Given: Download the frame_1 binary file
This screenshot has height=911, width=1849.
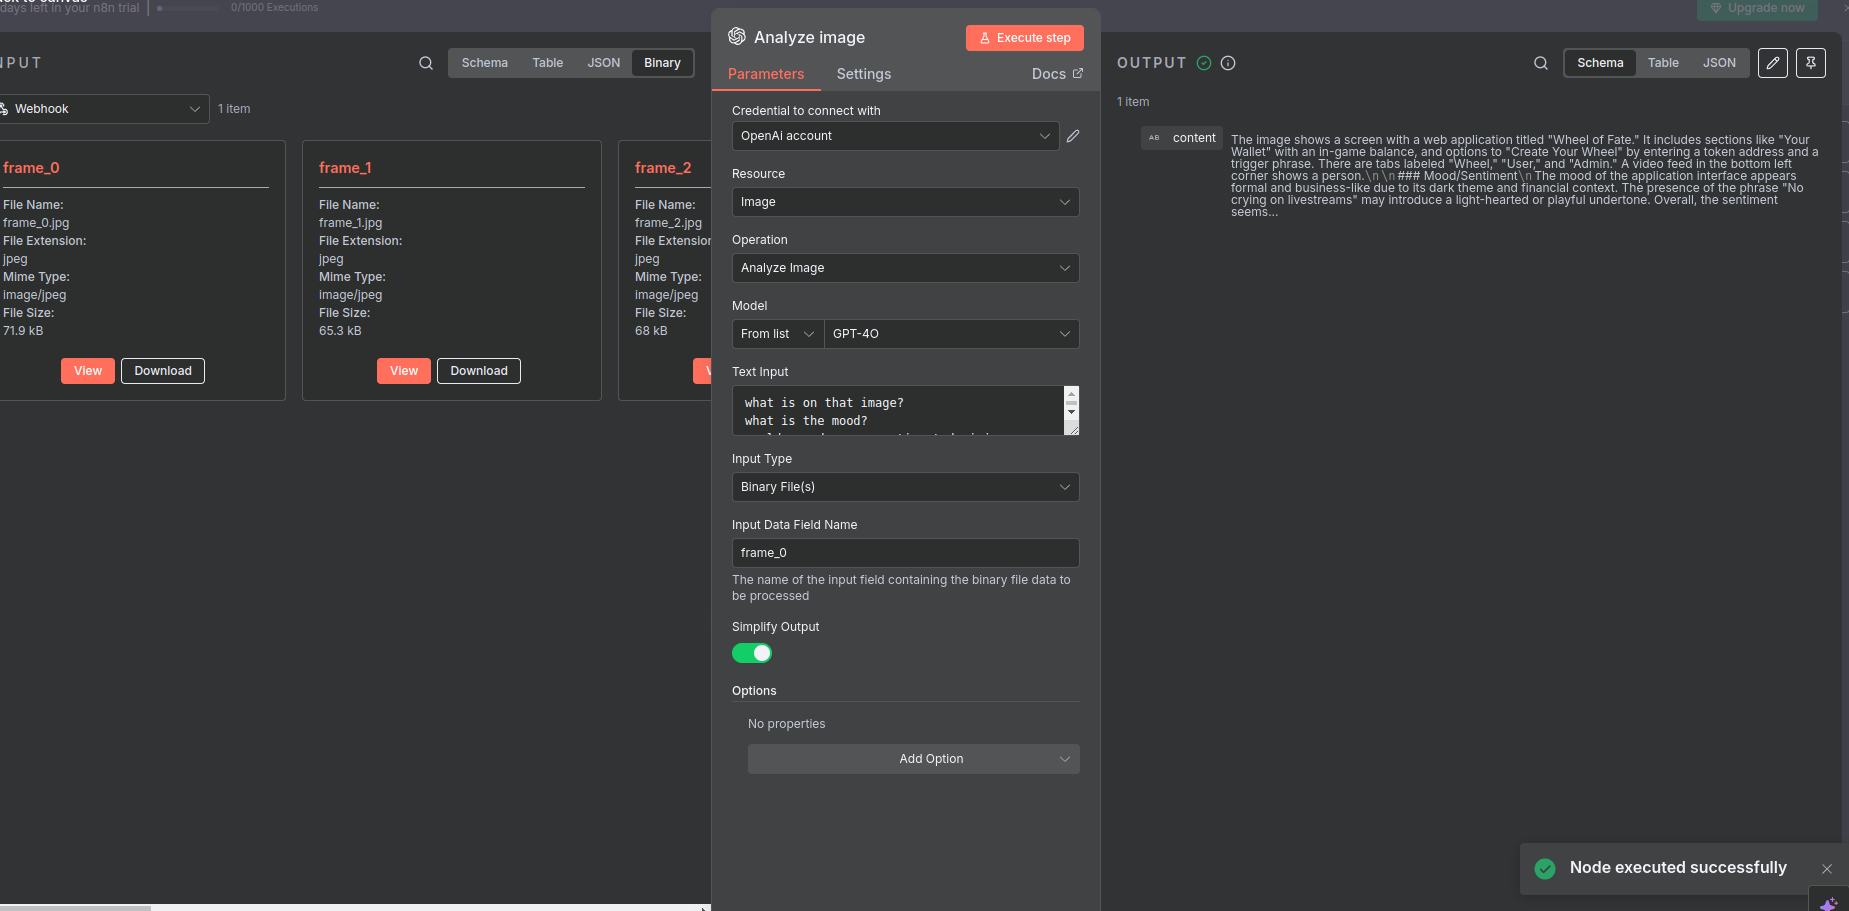Looking at the screenshot, I should pos(479,371).
